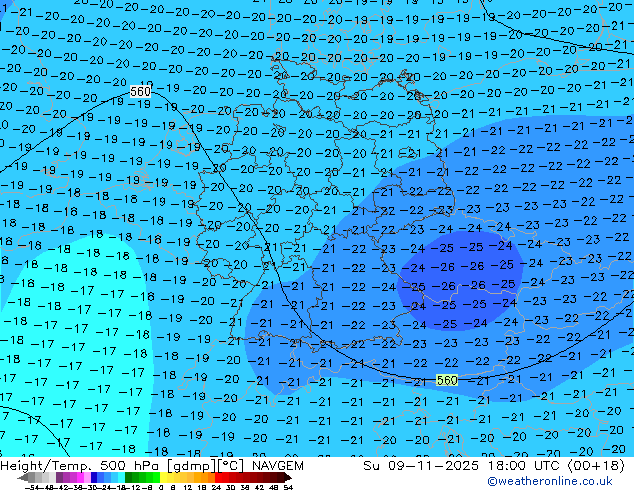Screen dimensions: 634x490
Task: Click the [gdmp] unit label
Action: pyautogui.click(x=192, y=466)
